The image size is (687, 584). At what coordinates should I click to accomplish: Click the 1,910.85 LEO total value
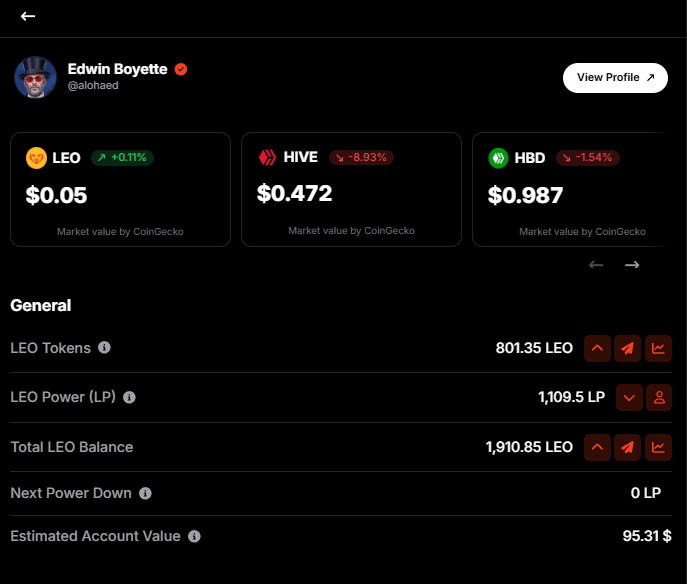pyautogui.click(x=529, y=447)
